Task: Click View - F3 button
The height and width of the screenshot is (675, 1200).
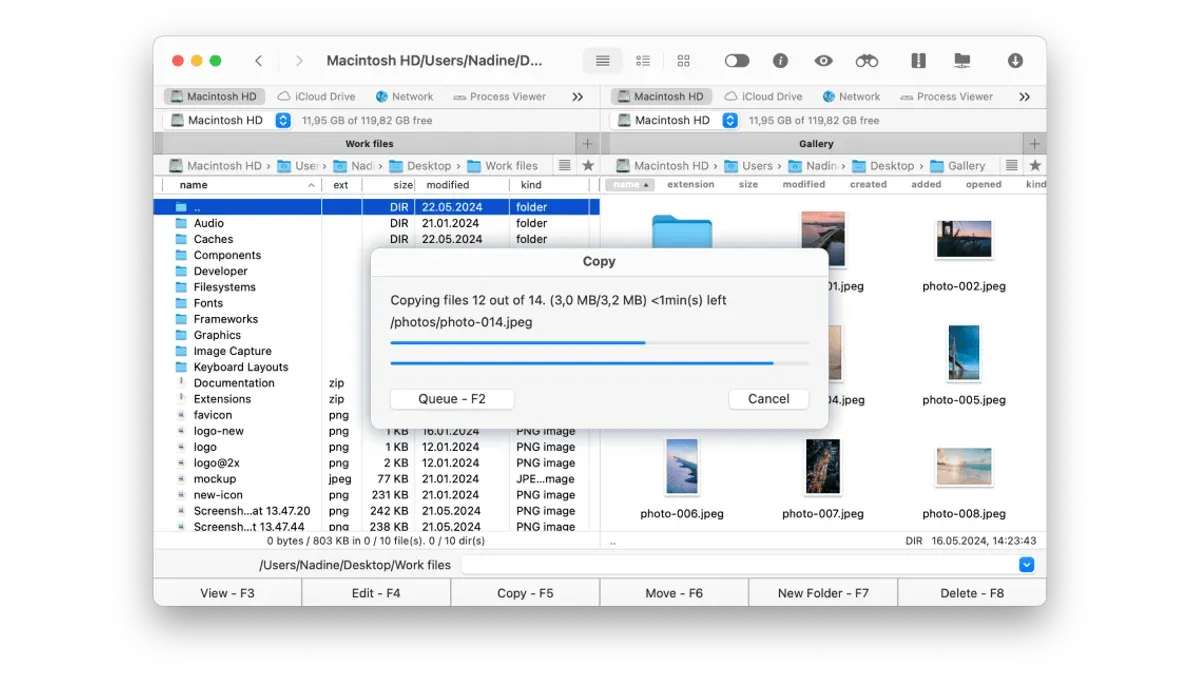Action: click(227, 593)
